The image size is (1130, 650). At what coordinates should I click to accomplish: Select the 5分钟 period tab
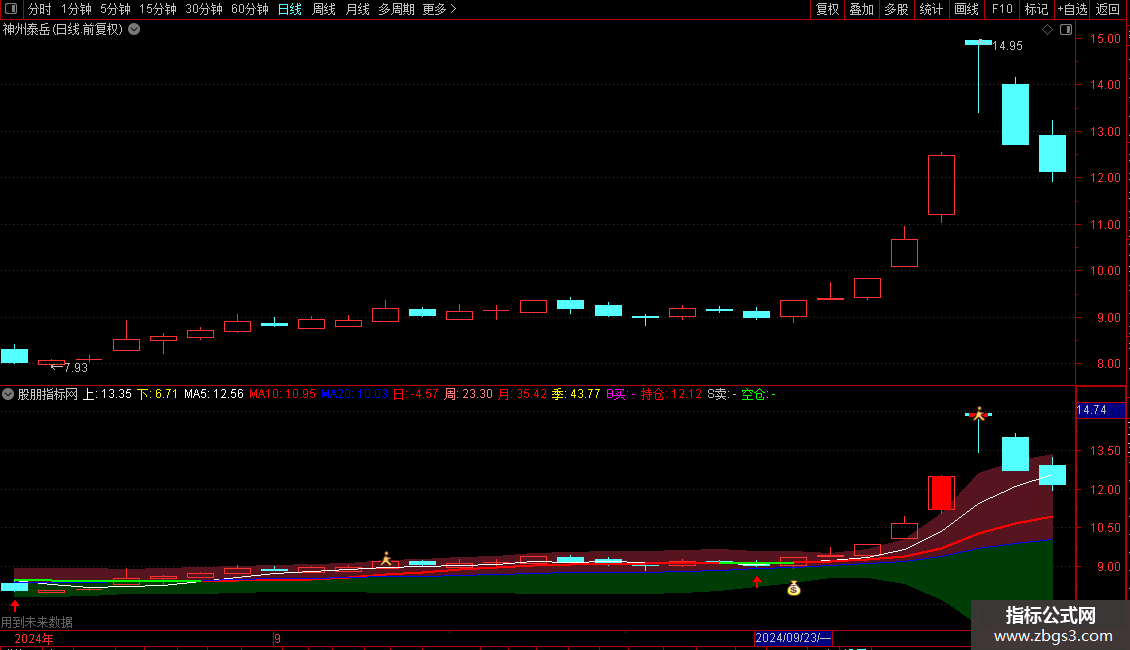tap(115, 9)
